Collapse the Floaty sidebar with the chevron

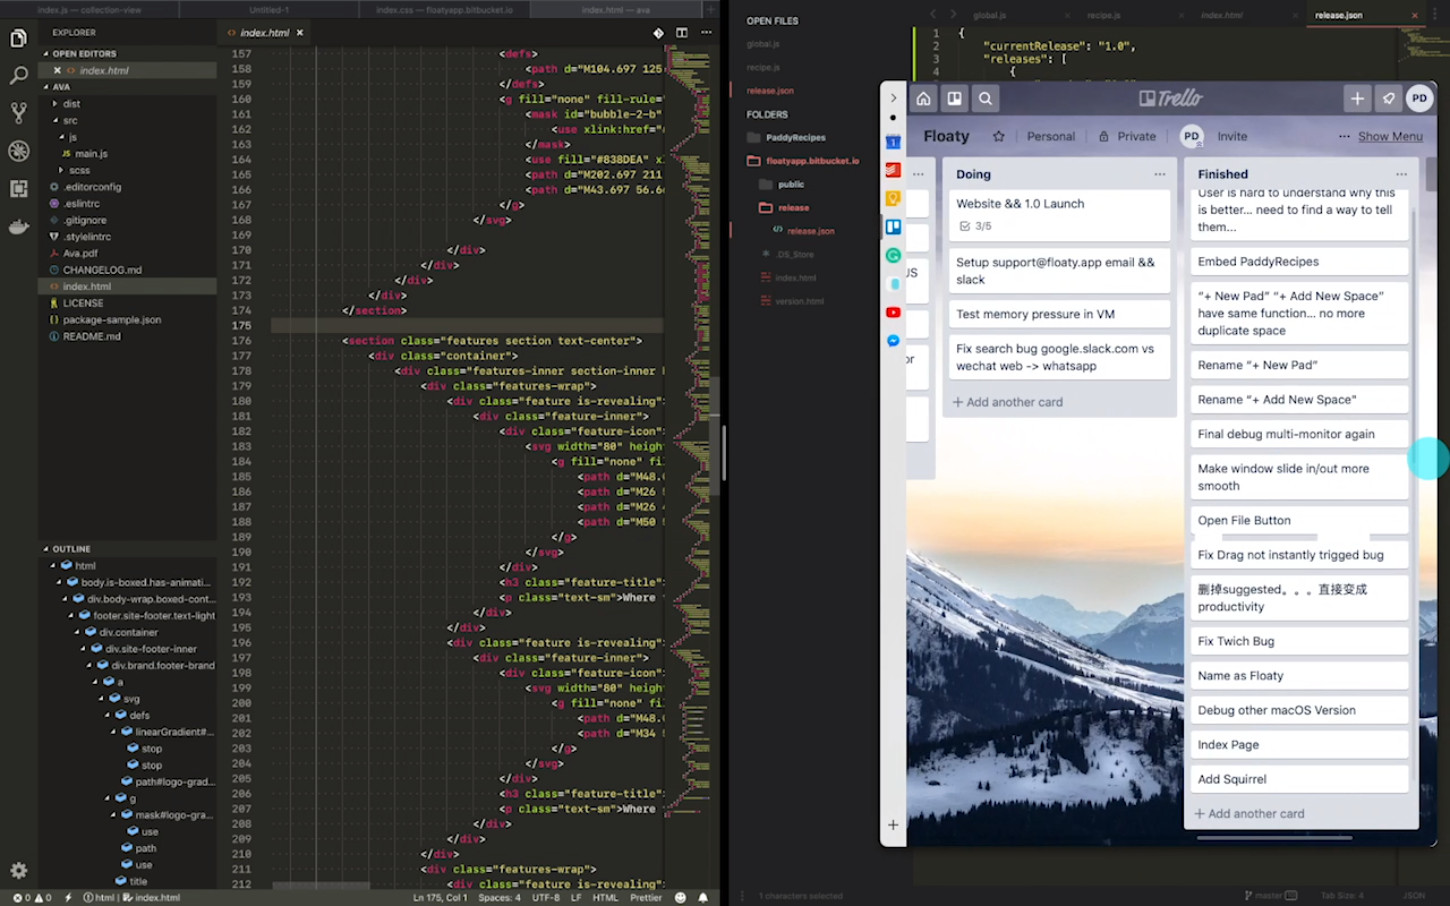(893, 98)
